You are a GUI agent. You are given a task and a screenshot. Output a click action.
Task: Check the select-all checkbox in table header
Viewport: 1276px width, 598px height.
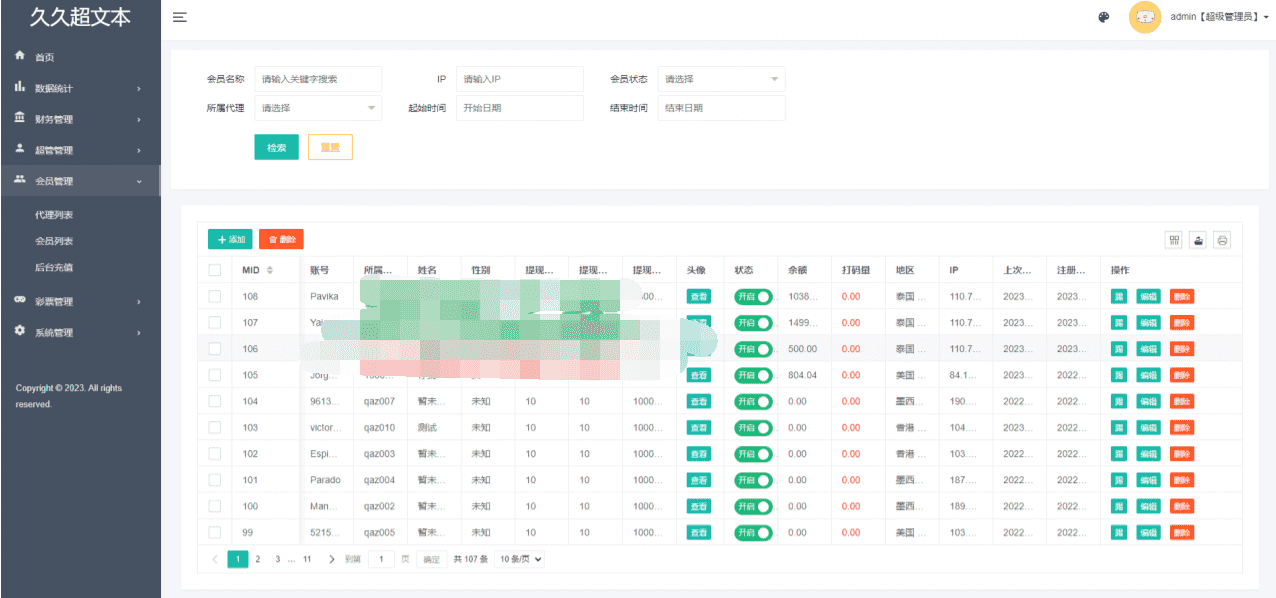215,270
